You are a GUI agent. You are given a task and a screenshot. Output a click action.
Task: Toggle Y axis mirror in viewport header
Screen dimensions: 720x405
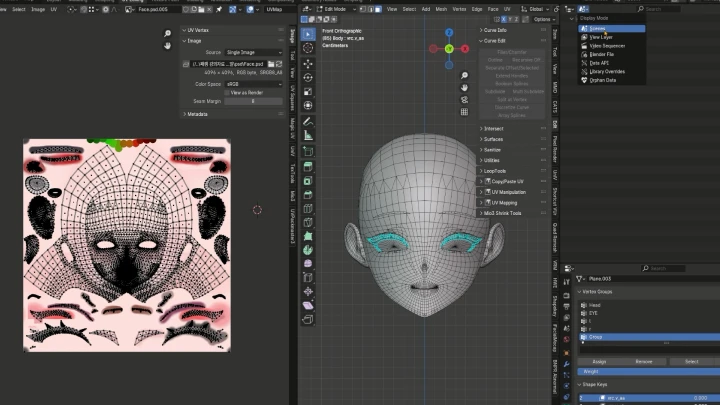click(510, 19)
